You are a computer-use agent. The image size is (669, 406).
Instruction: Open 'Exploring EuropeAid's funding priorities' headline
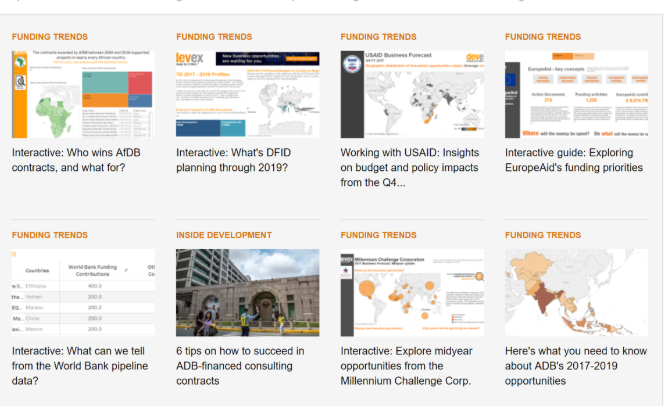574,160
